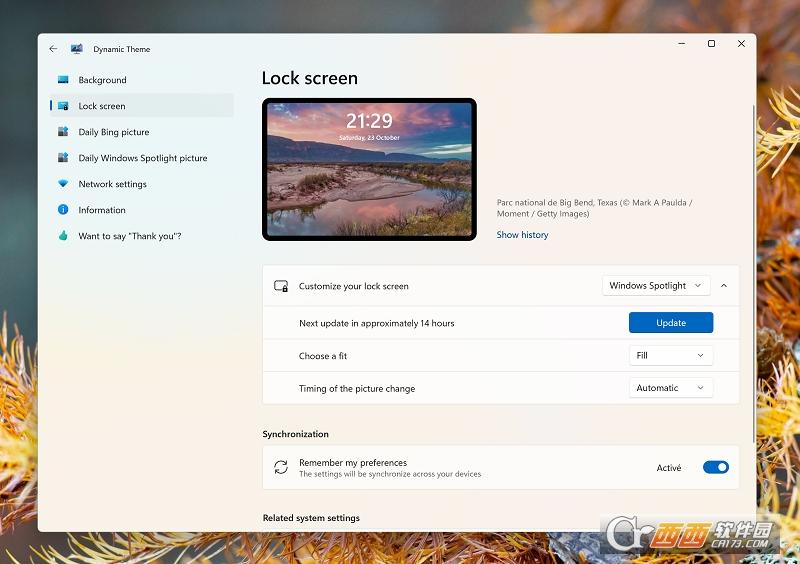
Task: Click the lock screen customize icon
Action: (281, 286)
